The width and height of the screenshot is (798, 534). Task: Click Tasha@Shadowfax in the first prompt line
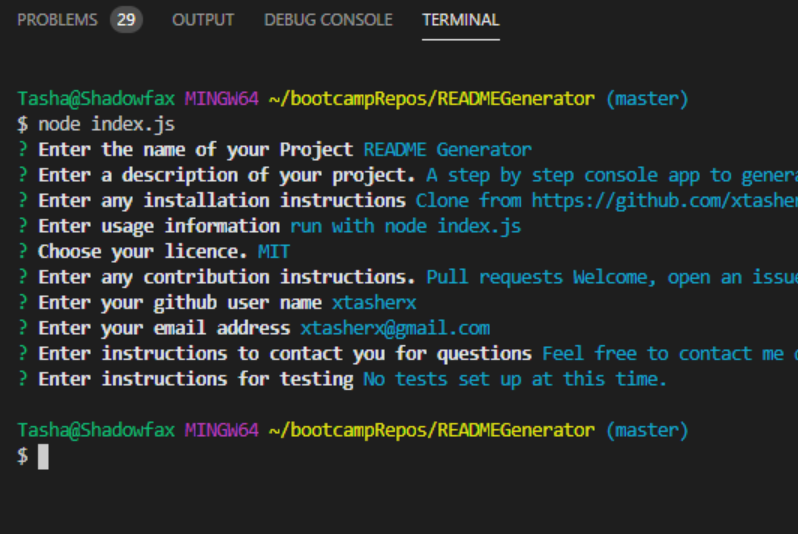pos(96,99)
